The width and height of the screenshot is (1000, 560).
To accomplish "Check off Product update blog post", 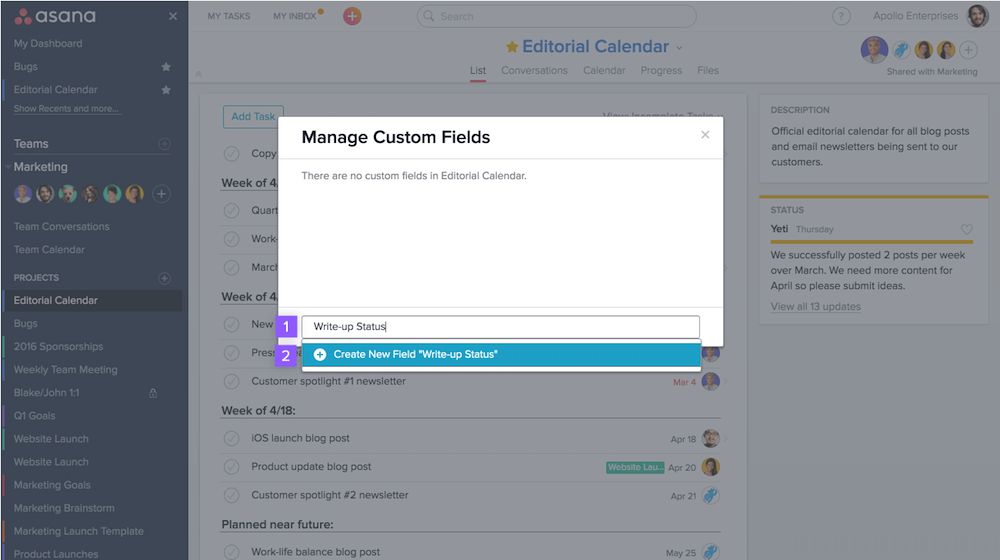I will tap(231, 467).
